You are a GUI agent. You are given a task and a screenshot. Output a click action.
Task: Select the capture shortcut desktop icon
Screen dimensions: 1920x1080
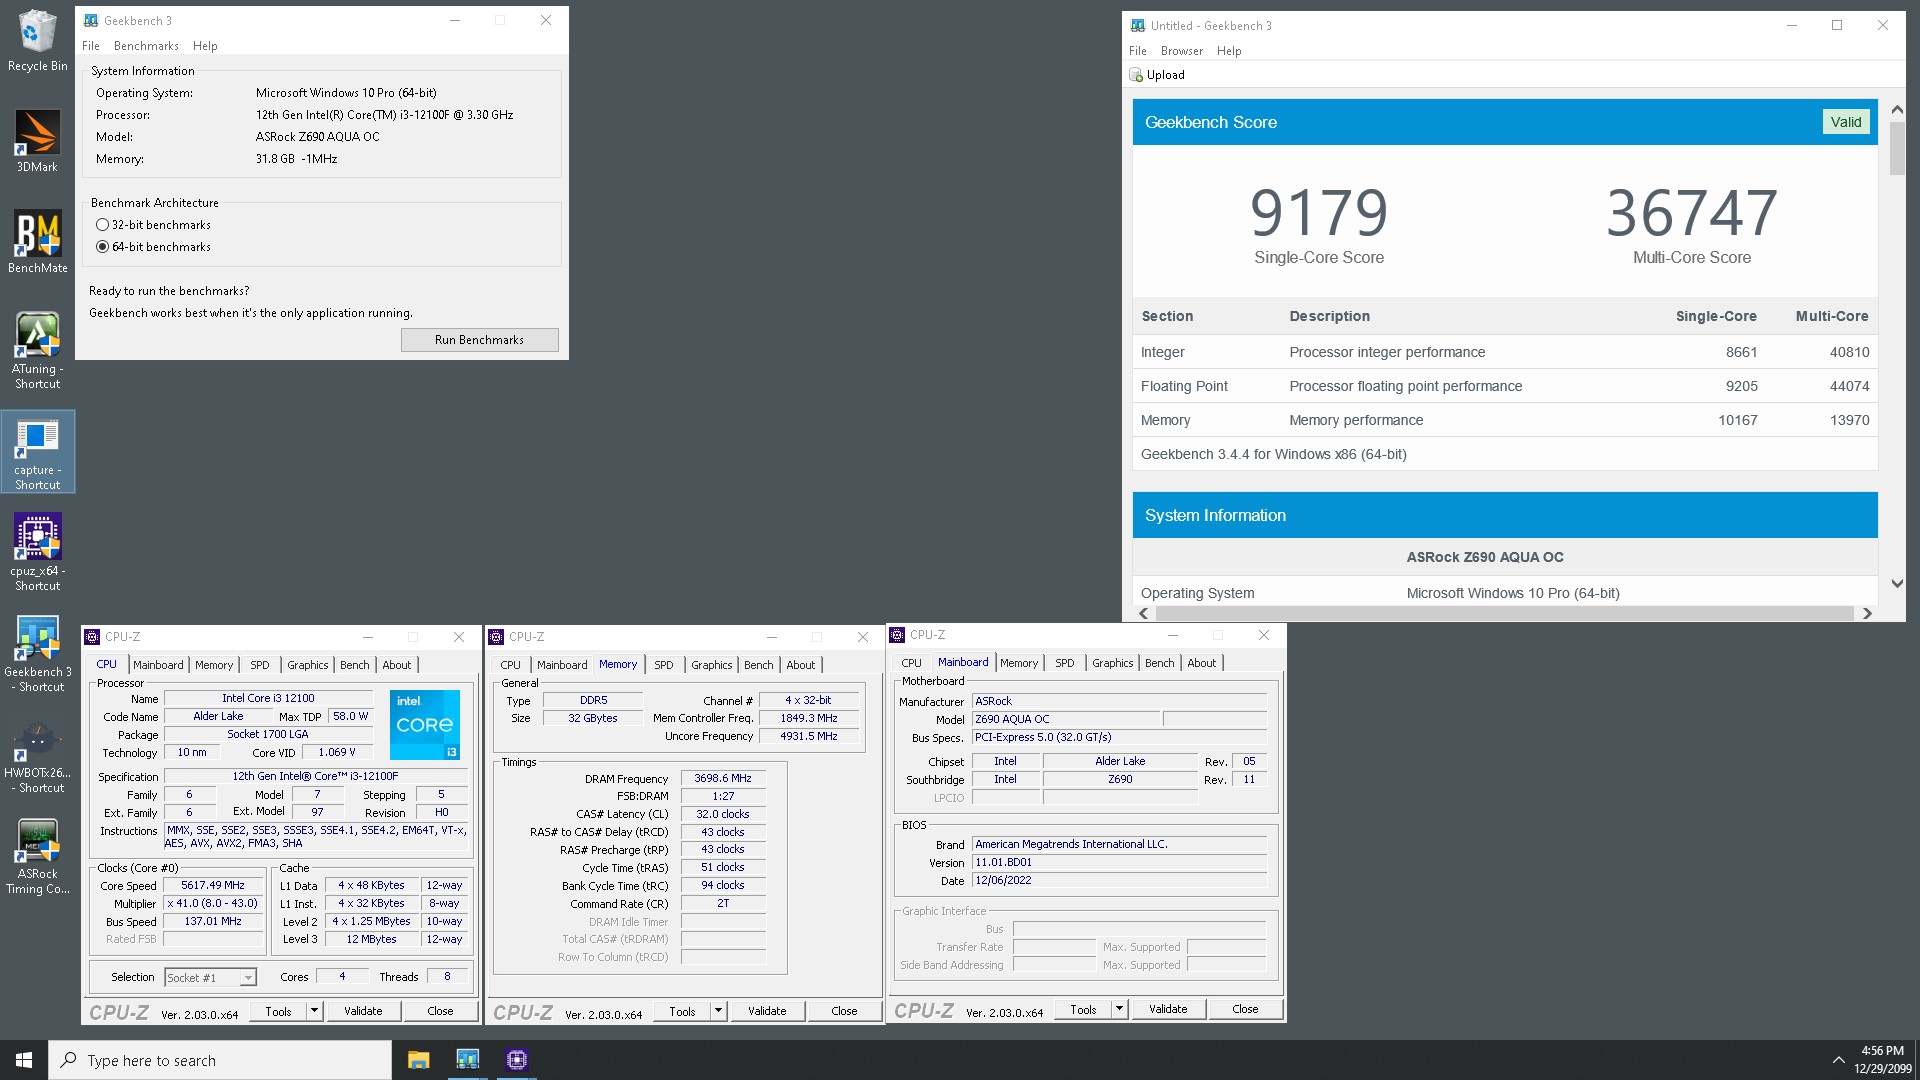pyautogui.click(x=37, y=452)
